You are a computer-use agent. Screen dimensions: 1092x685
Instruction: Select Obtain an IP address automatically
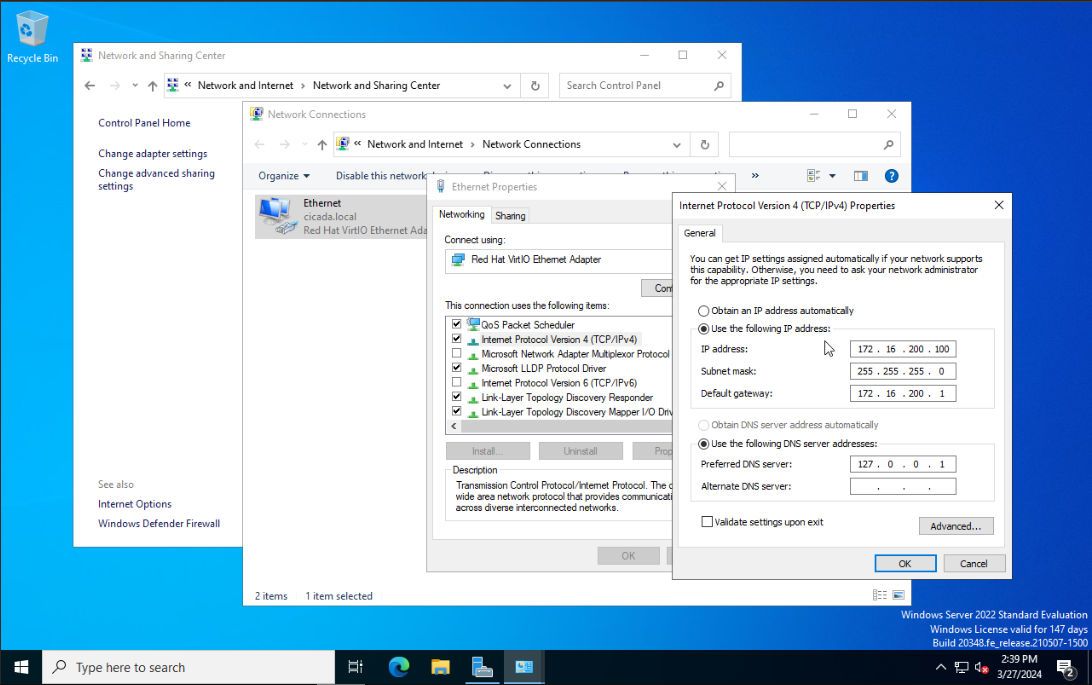point(703,310)
